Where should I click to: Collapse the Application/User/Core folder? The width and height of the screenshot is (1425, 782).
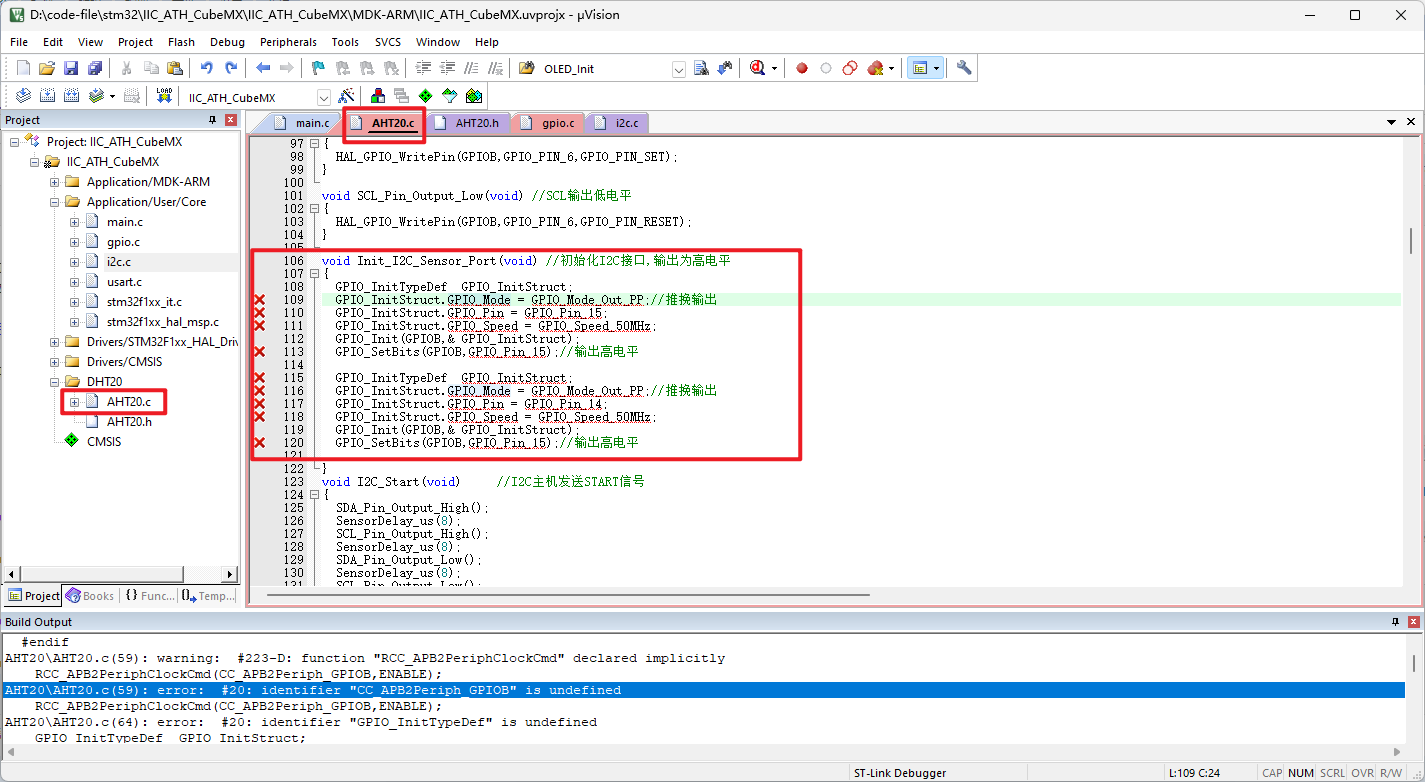click(55, 202)
